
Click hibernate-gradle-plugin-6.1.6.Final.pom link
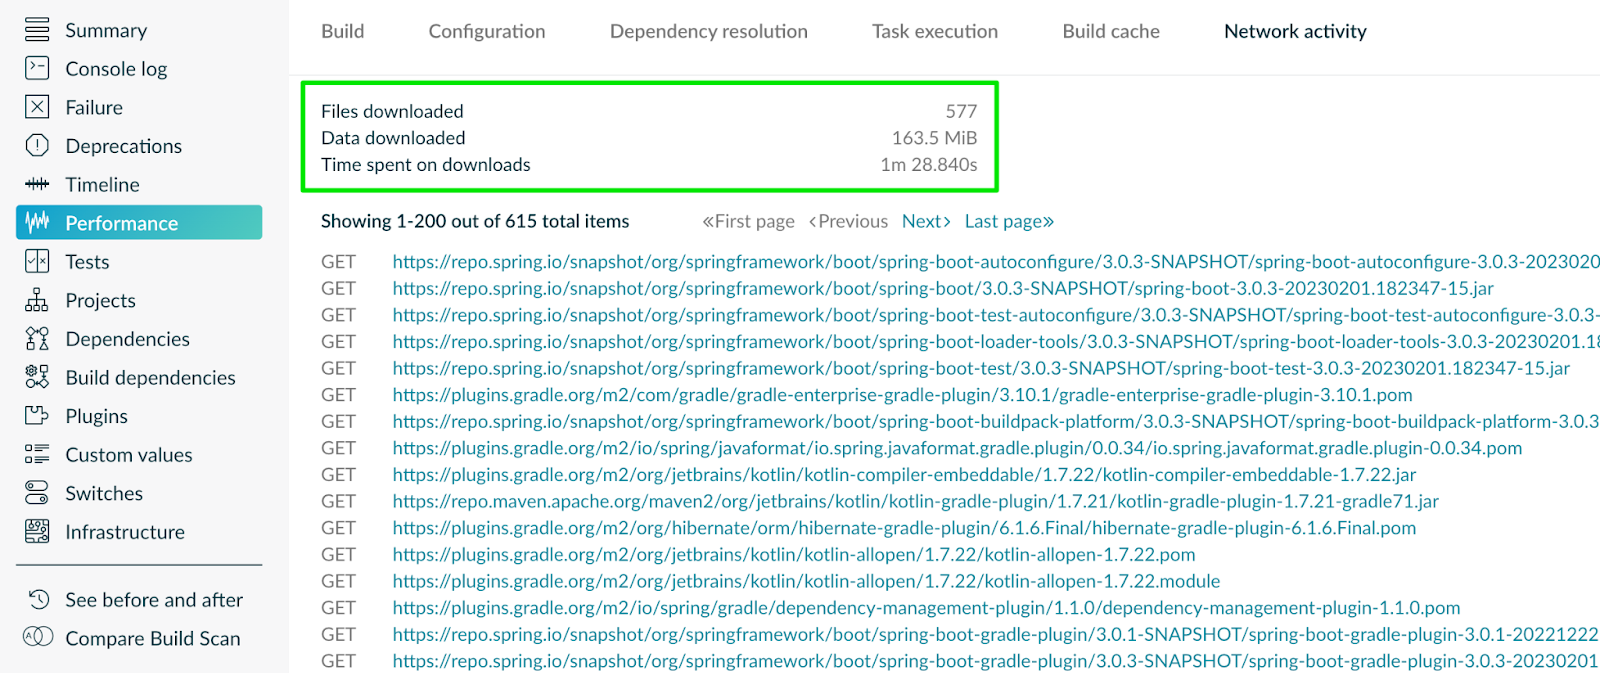(x=903, y=528)
